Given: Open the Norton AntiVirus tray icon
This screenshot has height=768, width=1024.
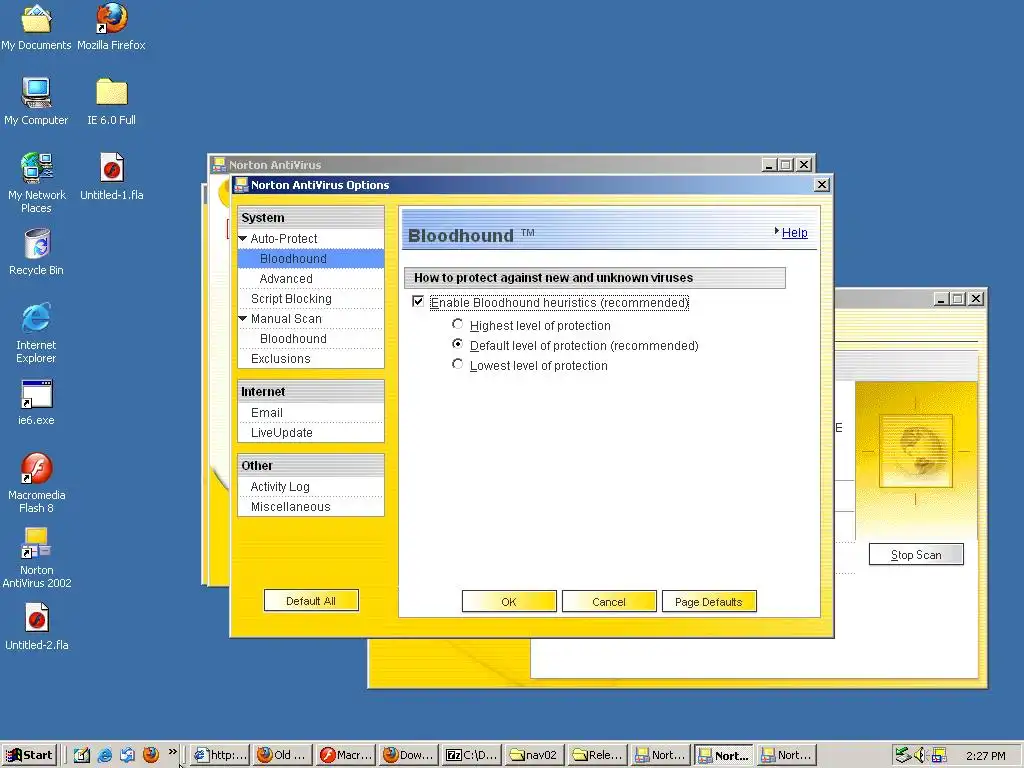Looking at the screenshot, I should click(939, 755).
